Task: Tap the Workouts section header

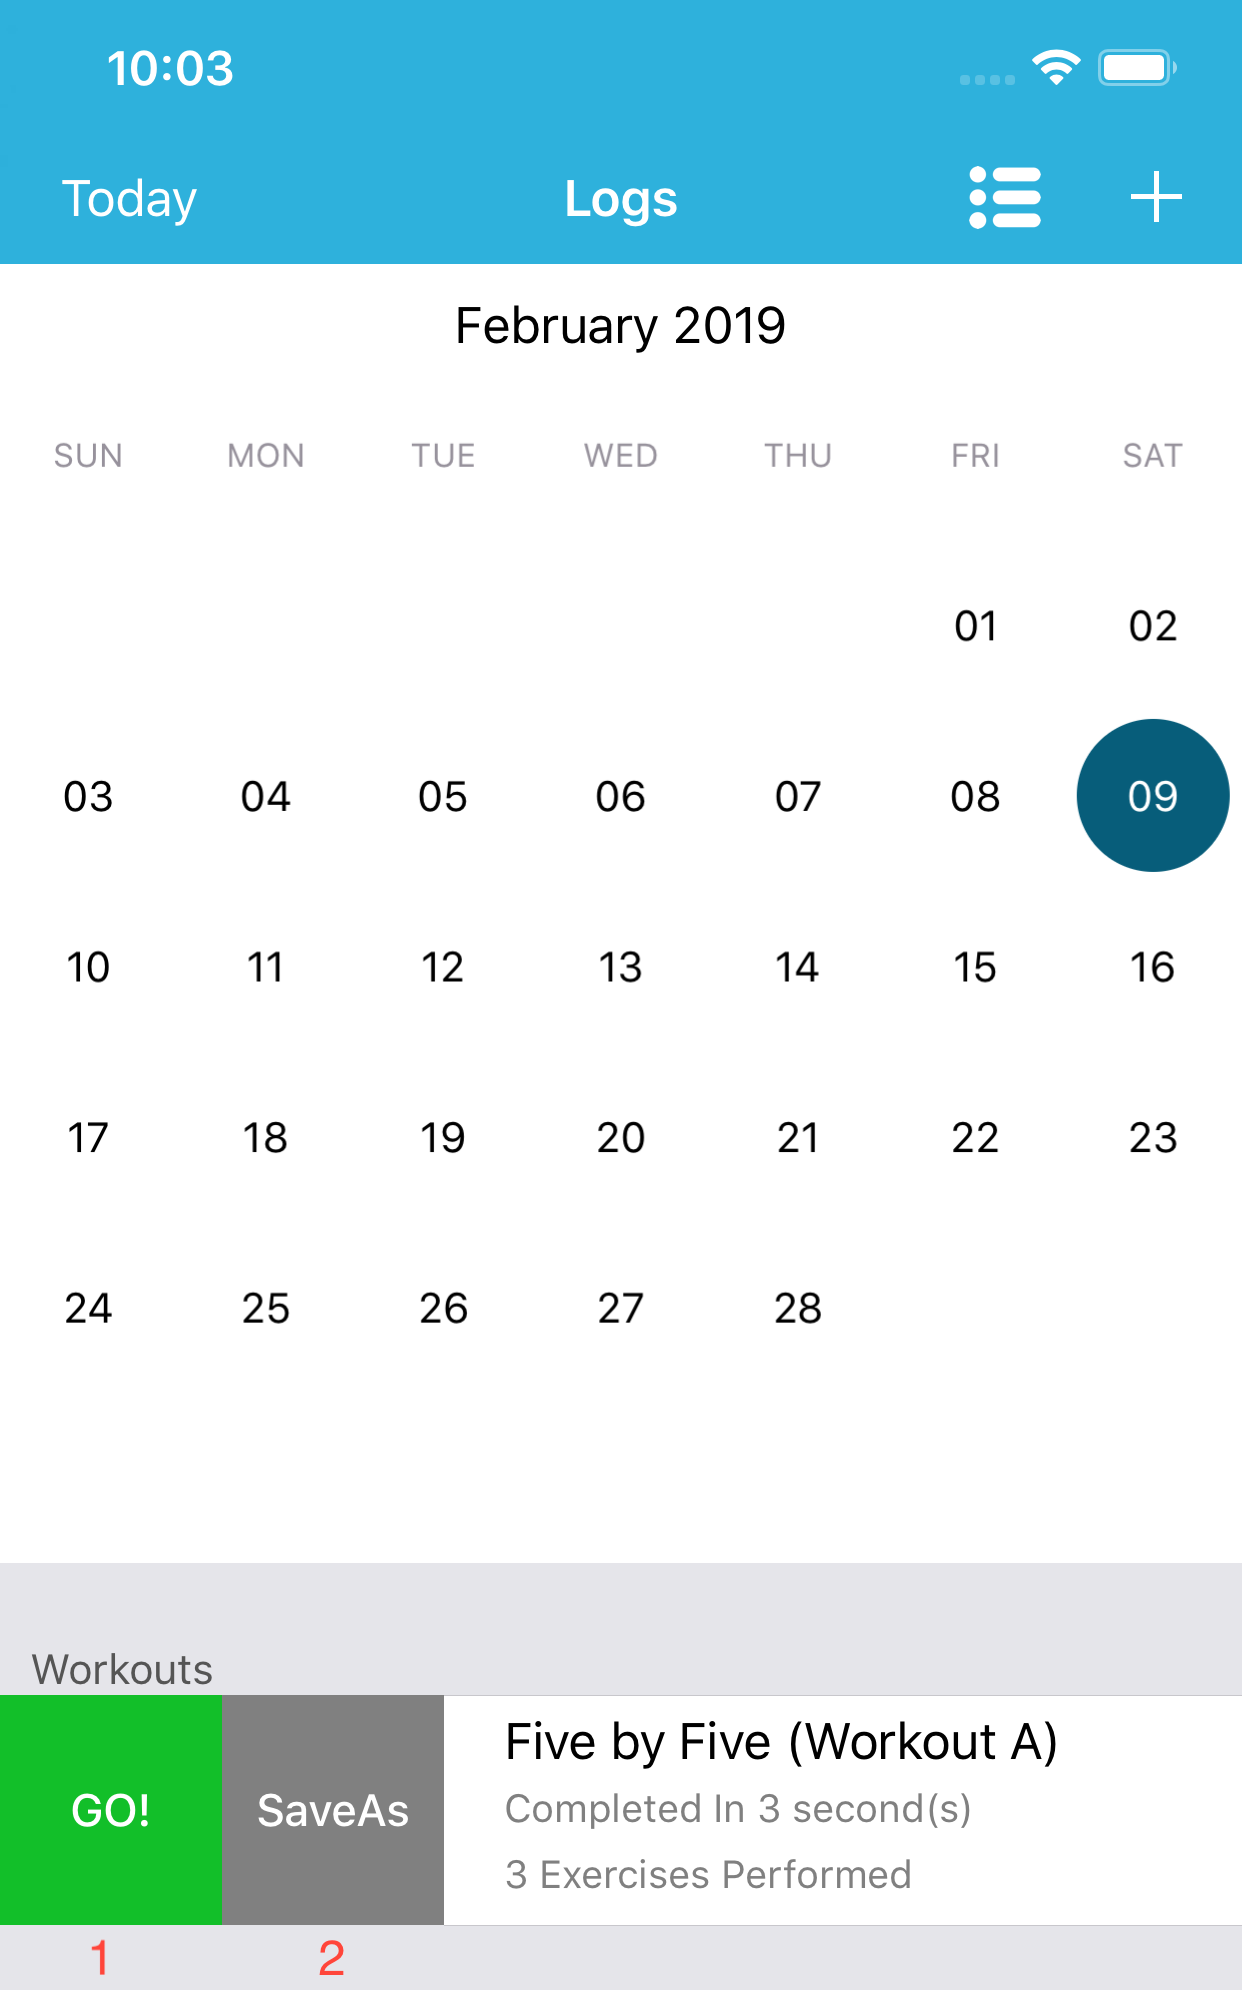Action: pyautogui.click(x=122, y=1669)
